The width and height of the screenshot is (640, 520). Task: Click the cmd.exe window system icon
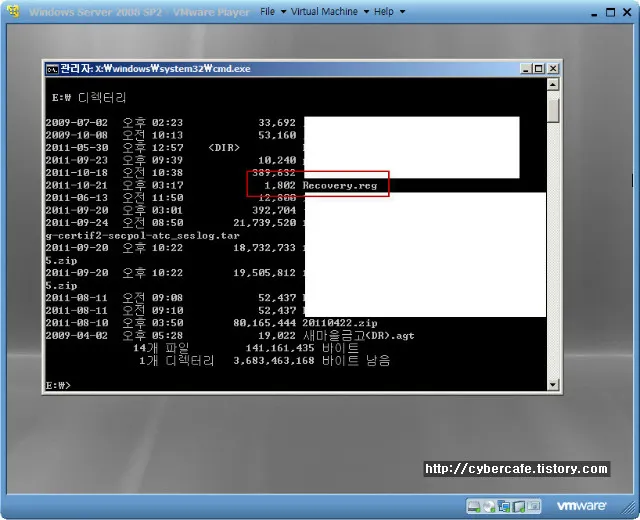[52, 69]
